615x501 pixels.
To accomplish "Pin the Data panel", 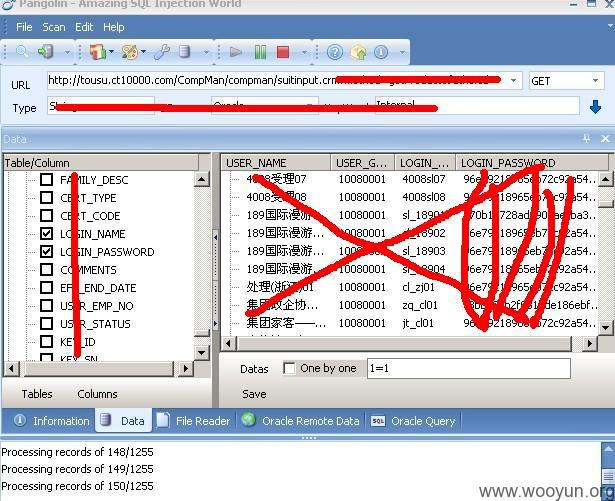I will coord(586,138).
